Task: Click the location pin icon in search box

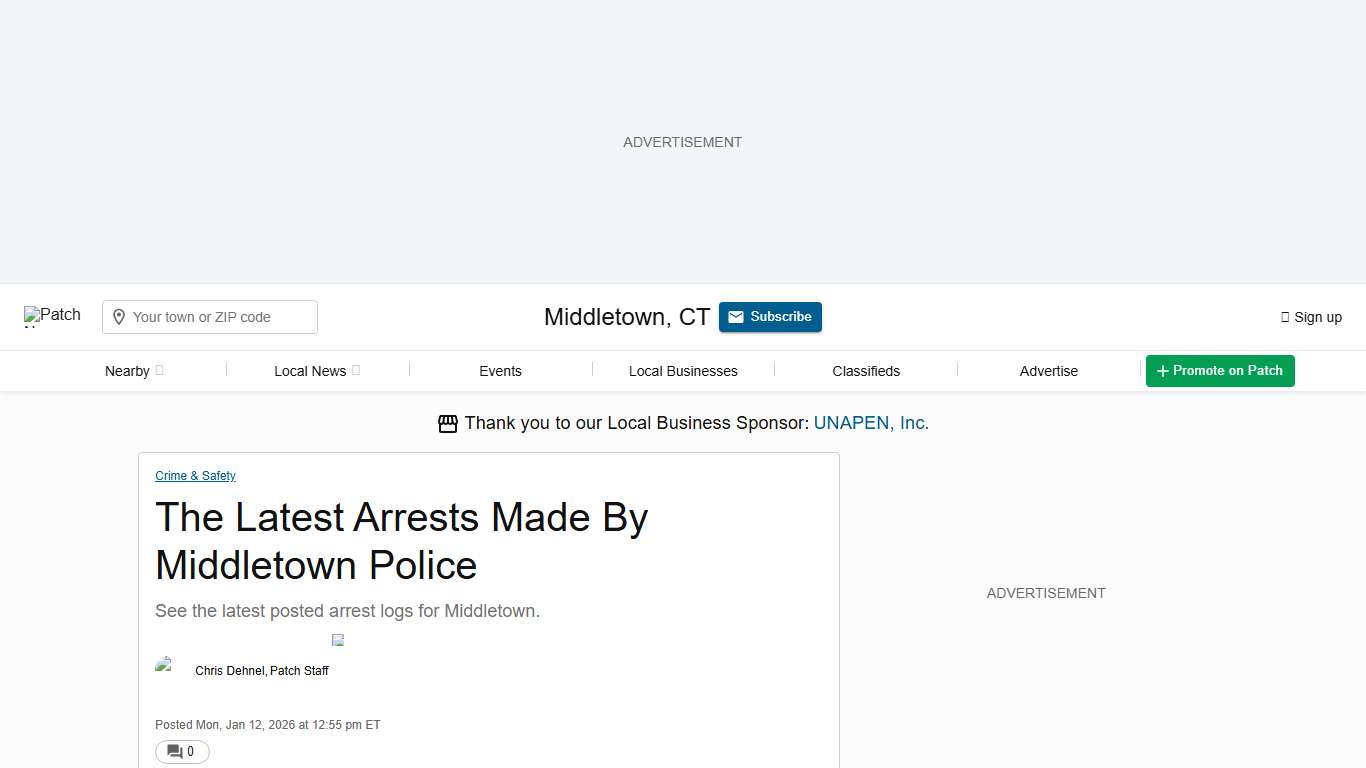Action: pyautogui.click(x=119, y=316)
